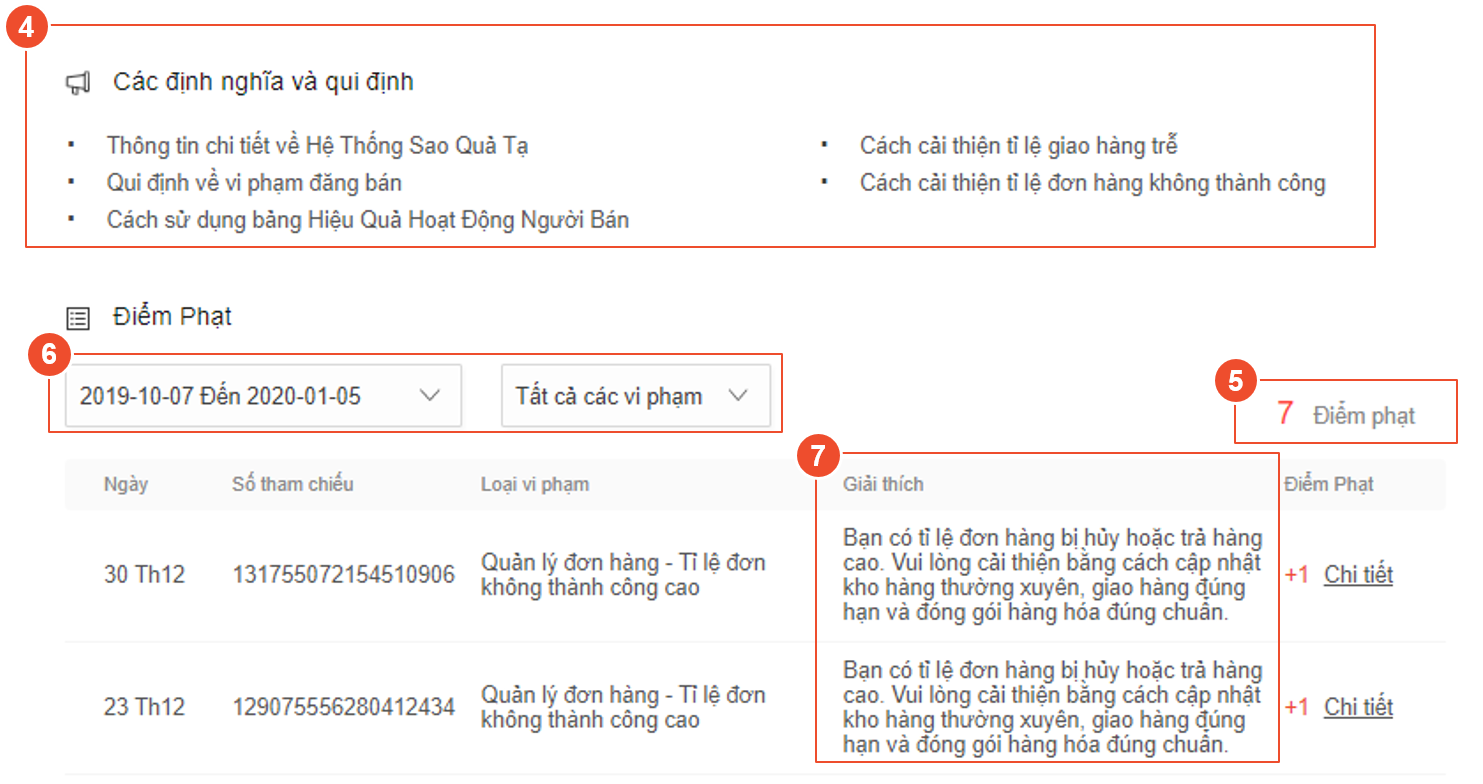Select reference number 131755072154510906
1483x784 pixels.
click(x=343, y=575)
